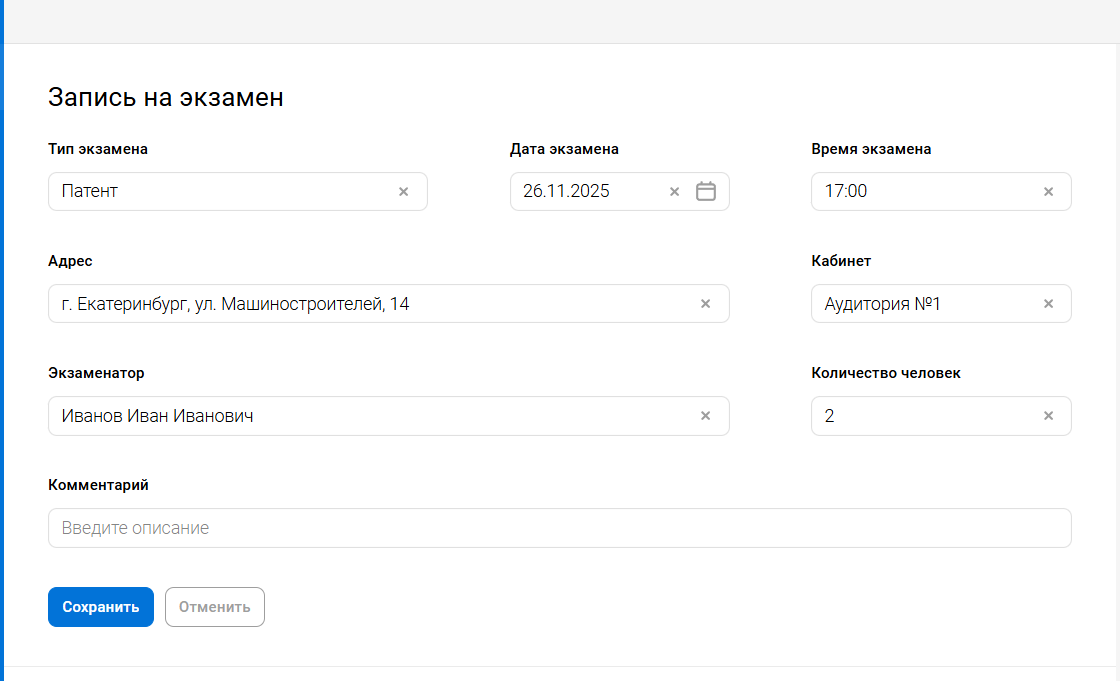Screen dimensions: 1120x681
Task: Clear the Кабинет selection
Action: click(x=1048, y=304)
